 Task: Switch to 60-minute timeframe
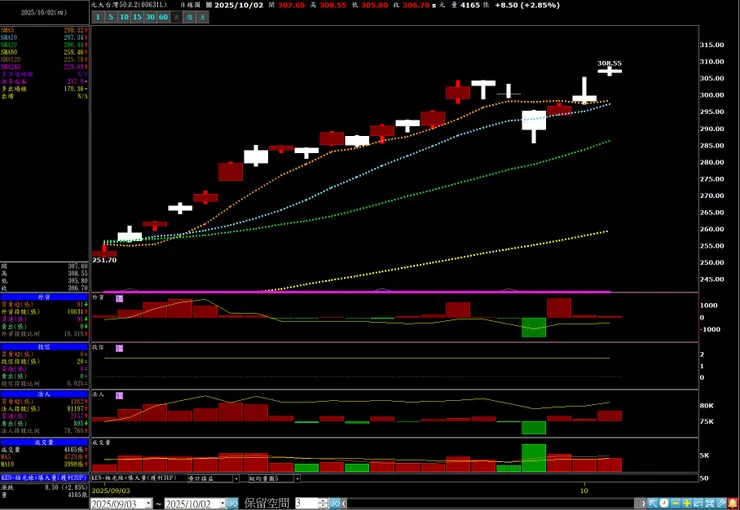pos(163,17)
